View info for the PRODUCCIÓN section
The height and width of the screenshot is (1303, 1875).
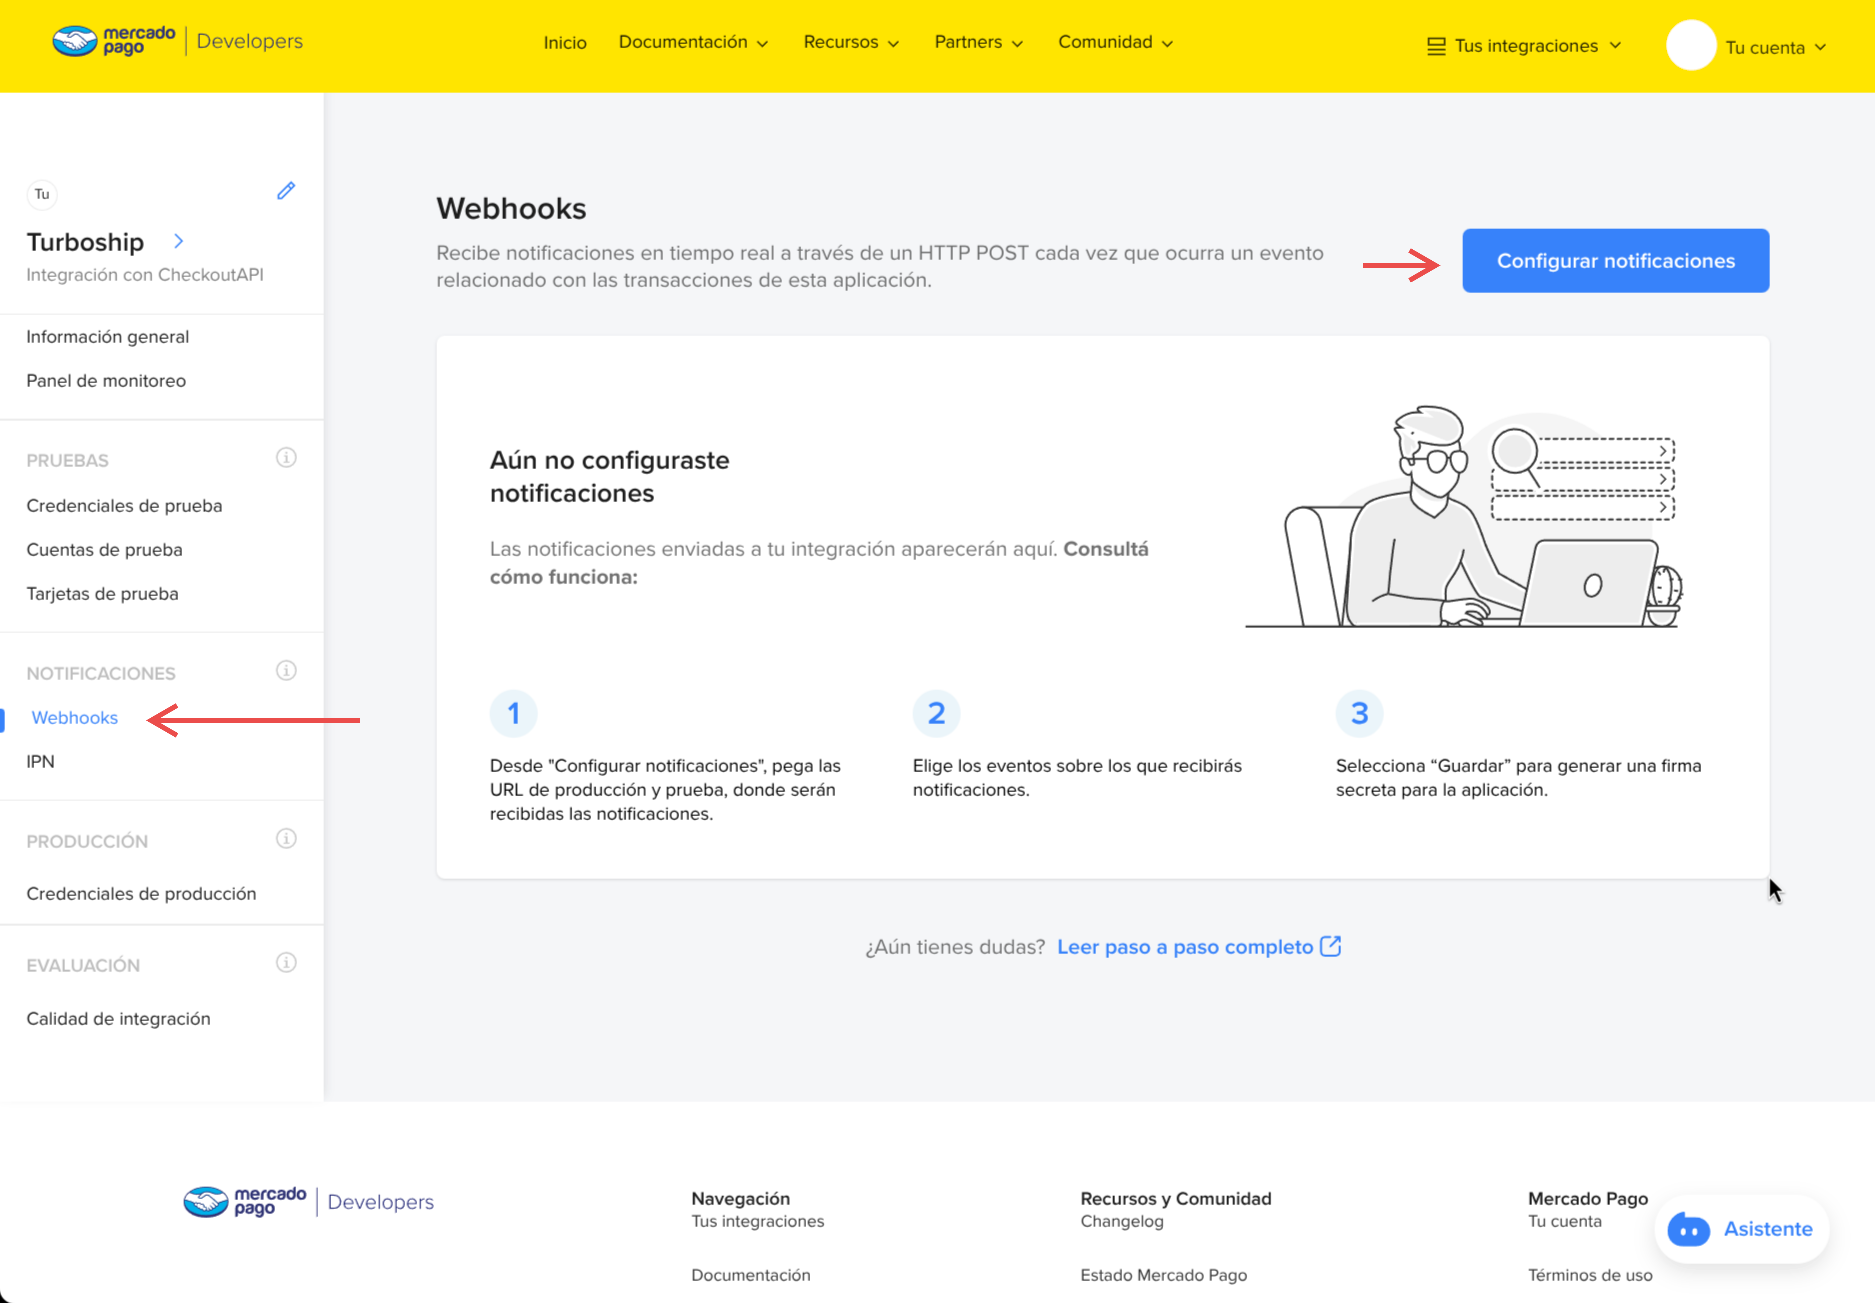286,838
